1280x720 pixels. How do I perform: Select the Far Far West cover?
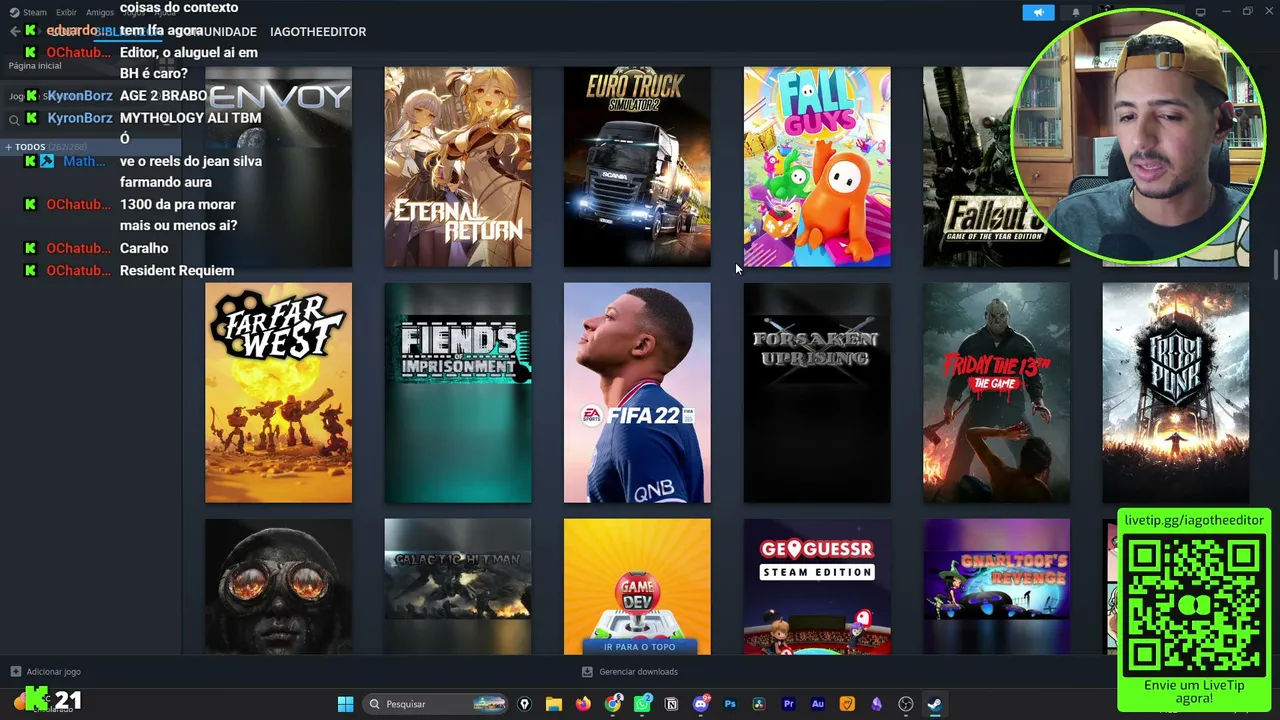pos(278,393)
